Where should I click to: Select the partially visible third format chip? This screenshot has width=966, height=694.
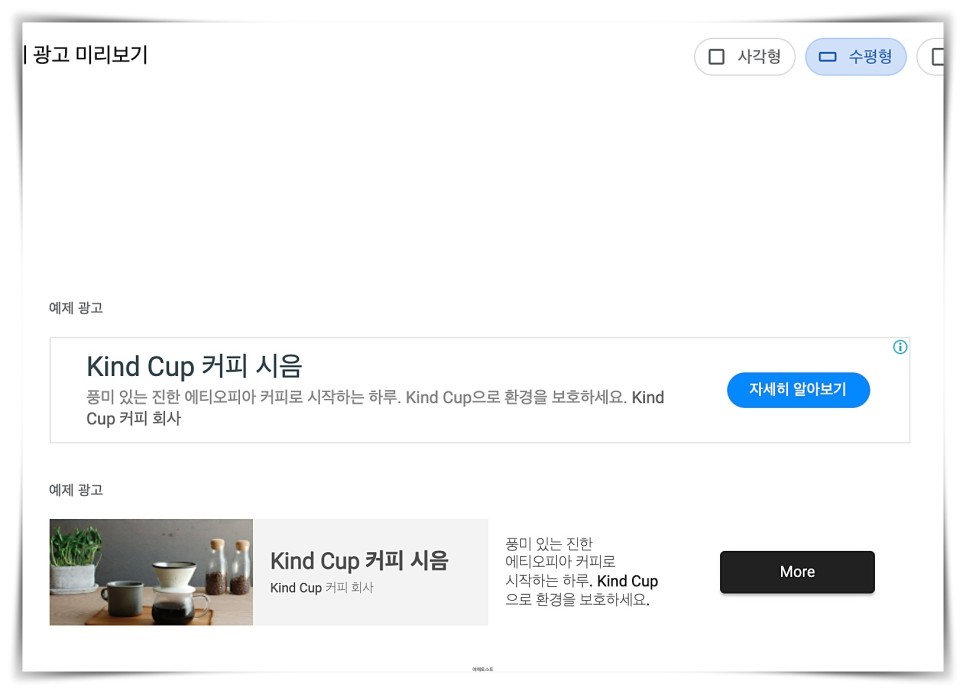931,57
